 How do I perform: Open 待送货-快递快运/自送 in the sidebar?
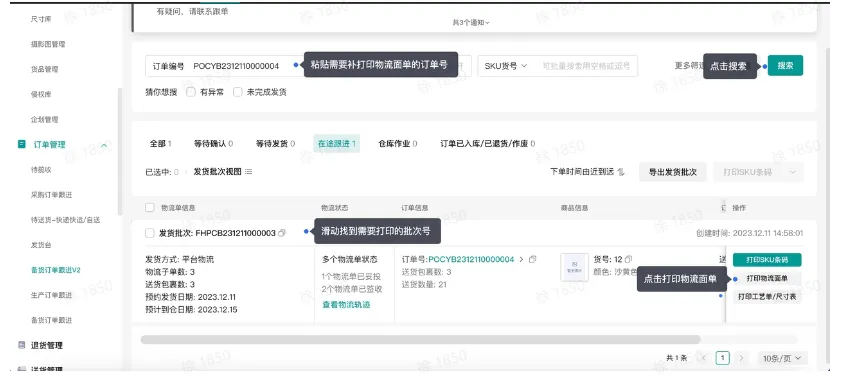(x=66, y=220)
